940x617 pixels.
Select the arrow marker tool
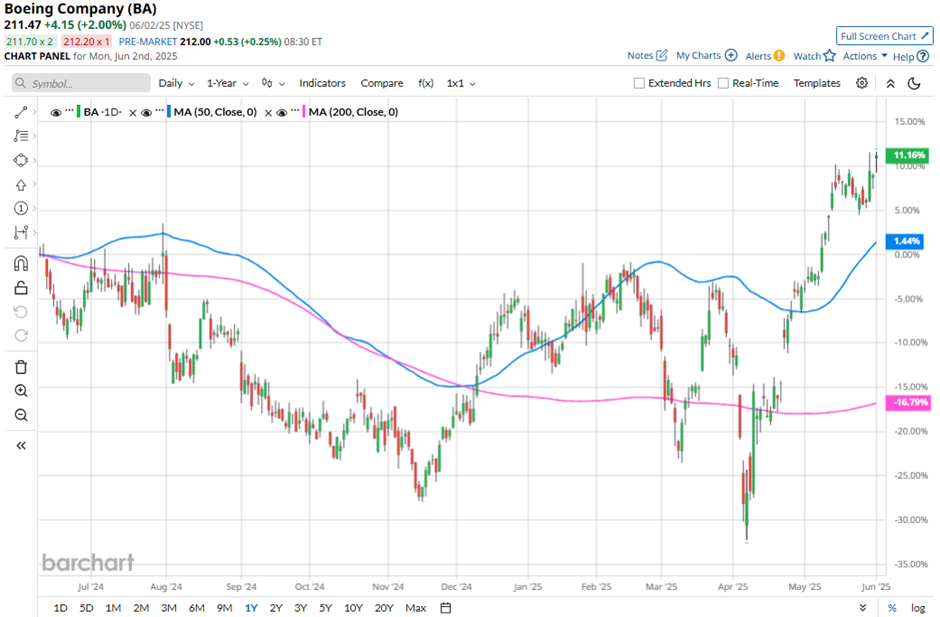(x=21, y=185)
